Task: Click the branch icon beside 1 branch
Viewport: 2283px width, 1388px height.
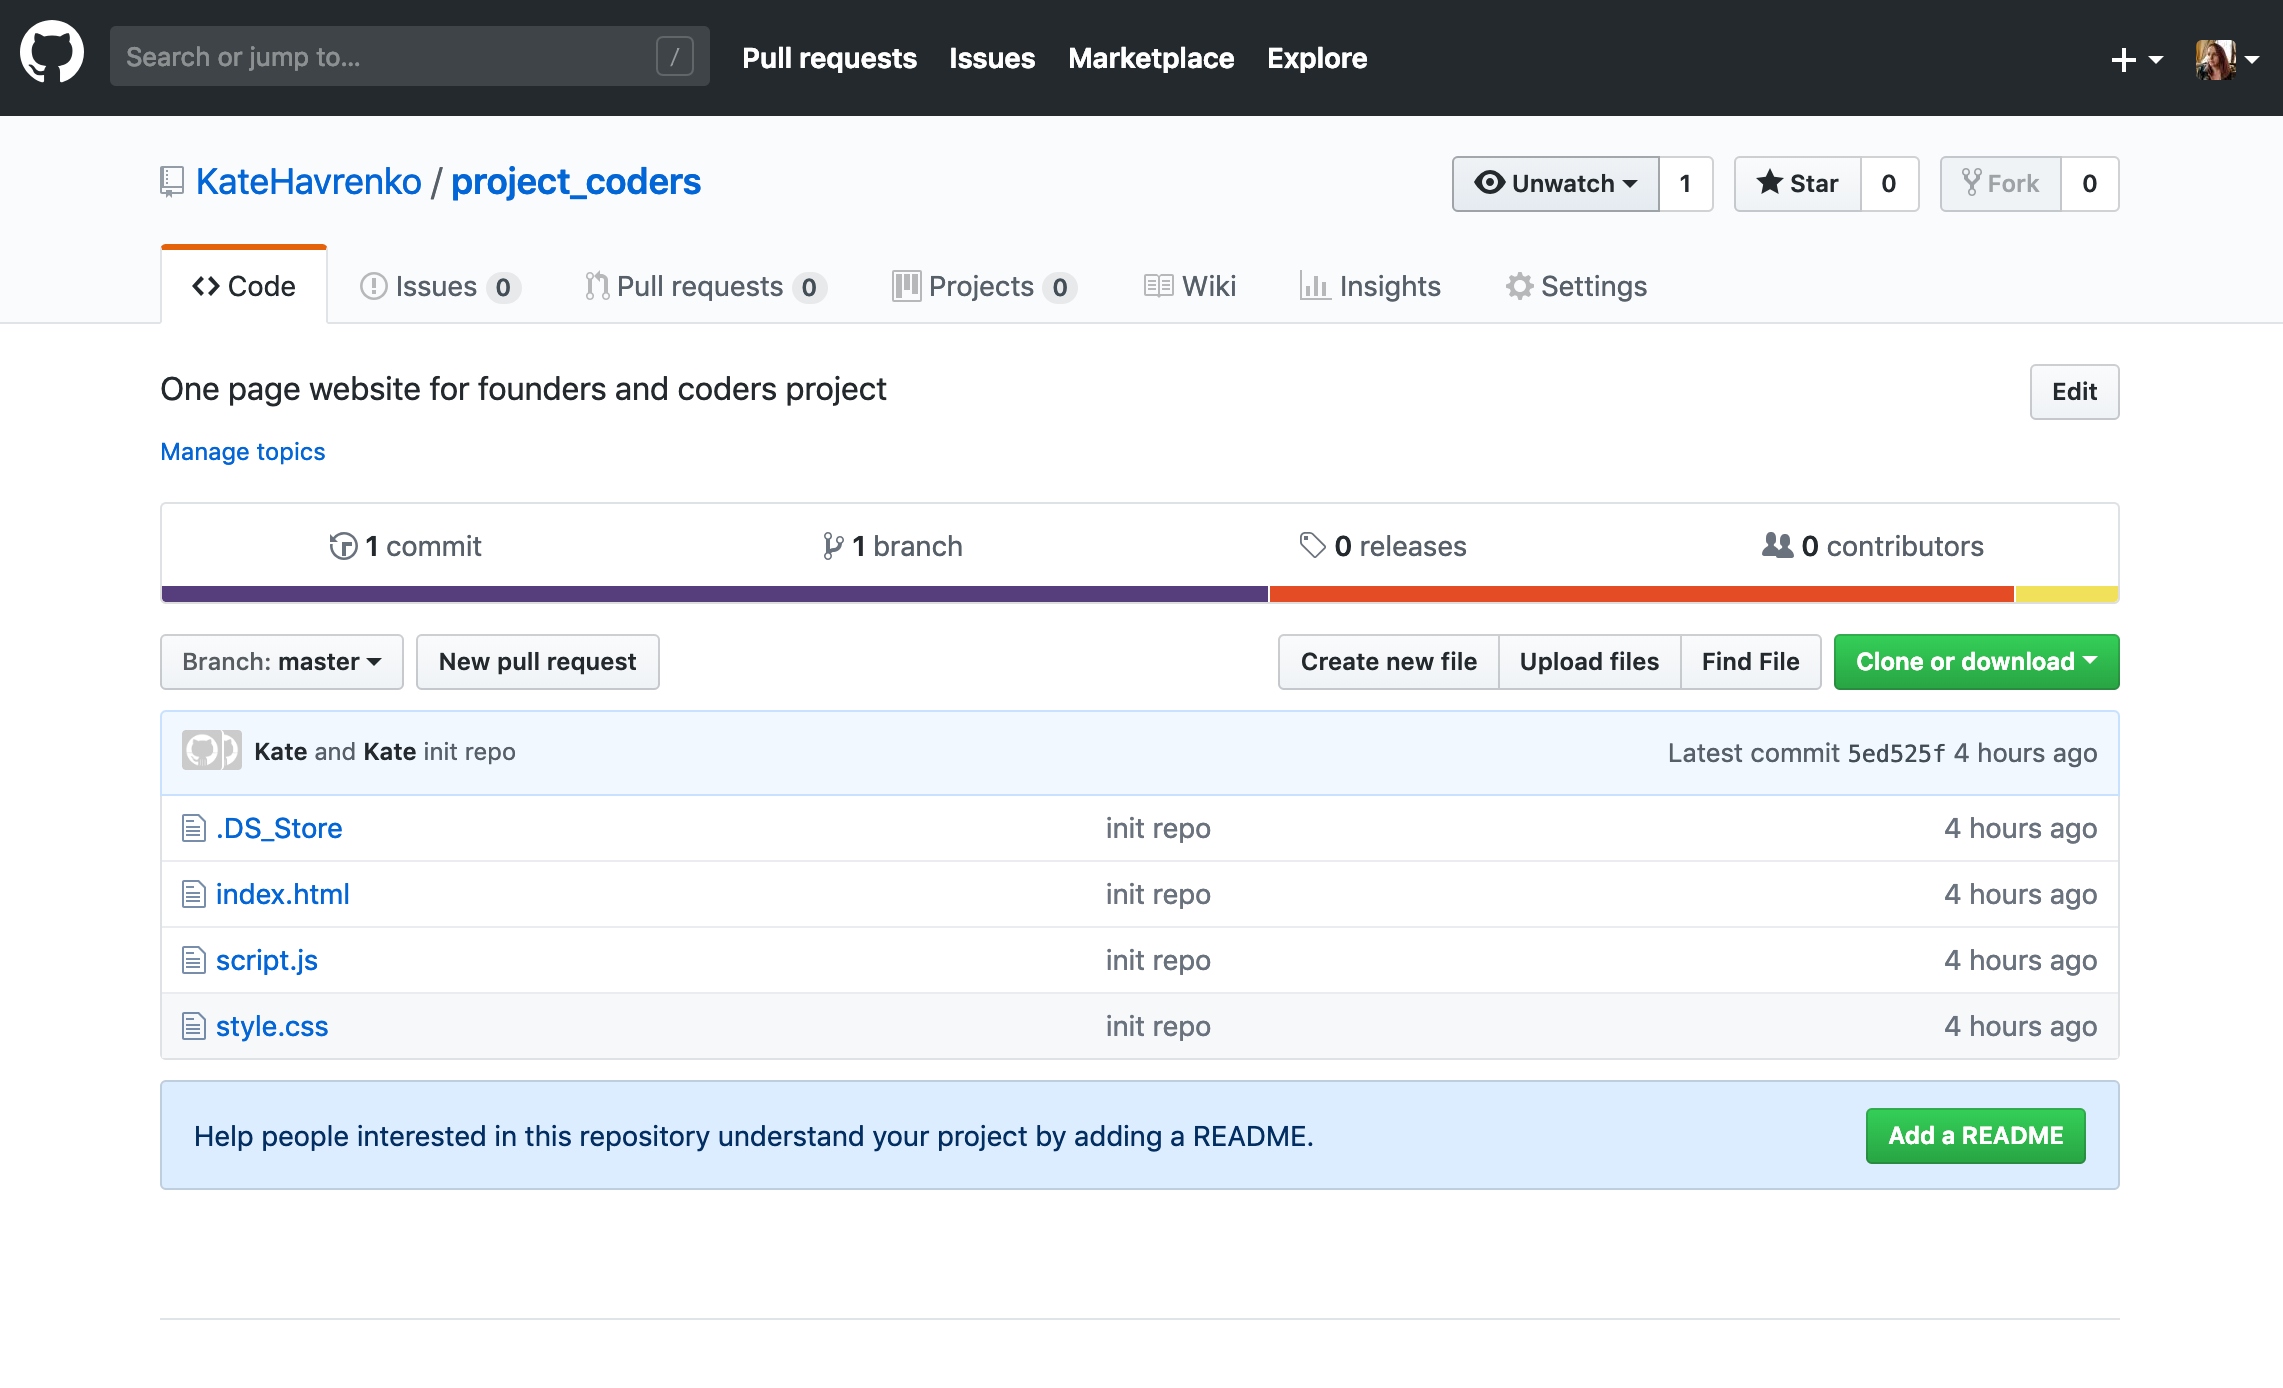Action: 832,546
